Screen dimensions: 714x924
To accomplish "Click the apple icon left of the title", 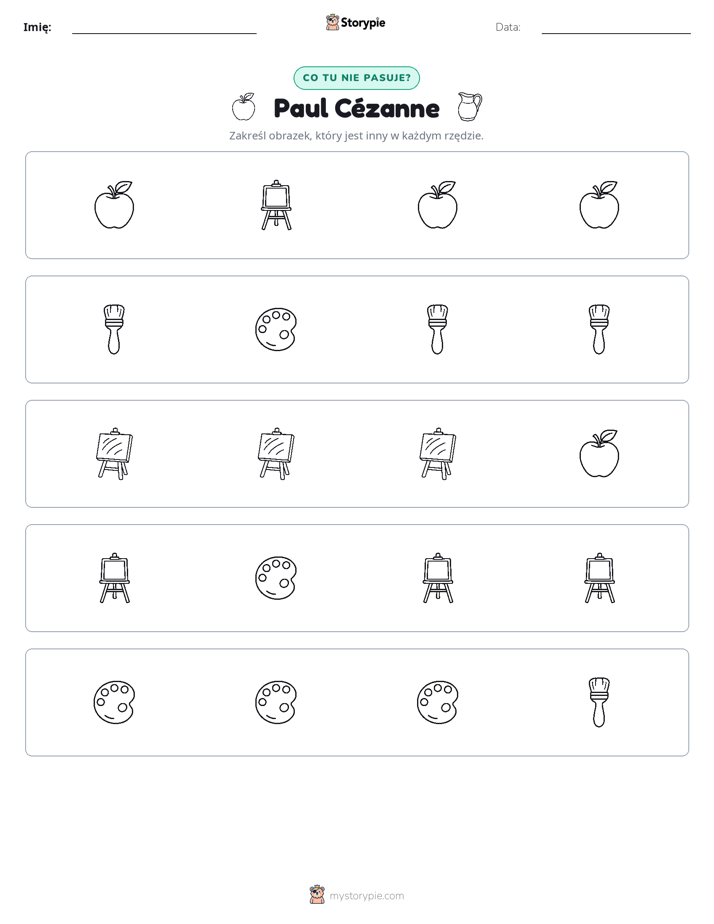I will click(243, 107).
